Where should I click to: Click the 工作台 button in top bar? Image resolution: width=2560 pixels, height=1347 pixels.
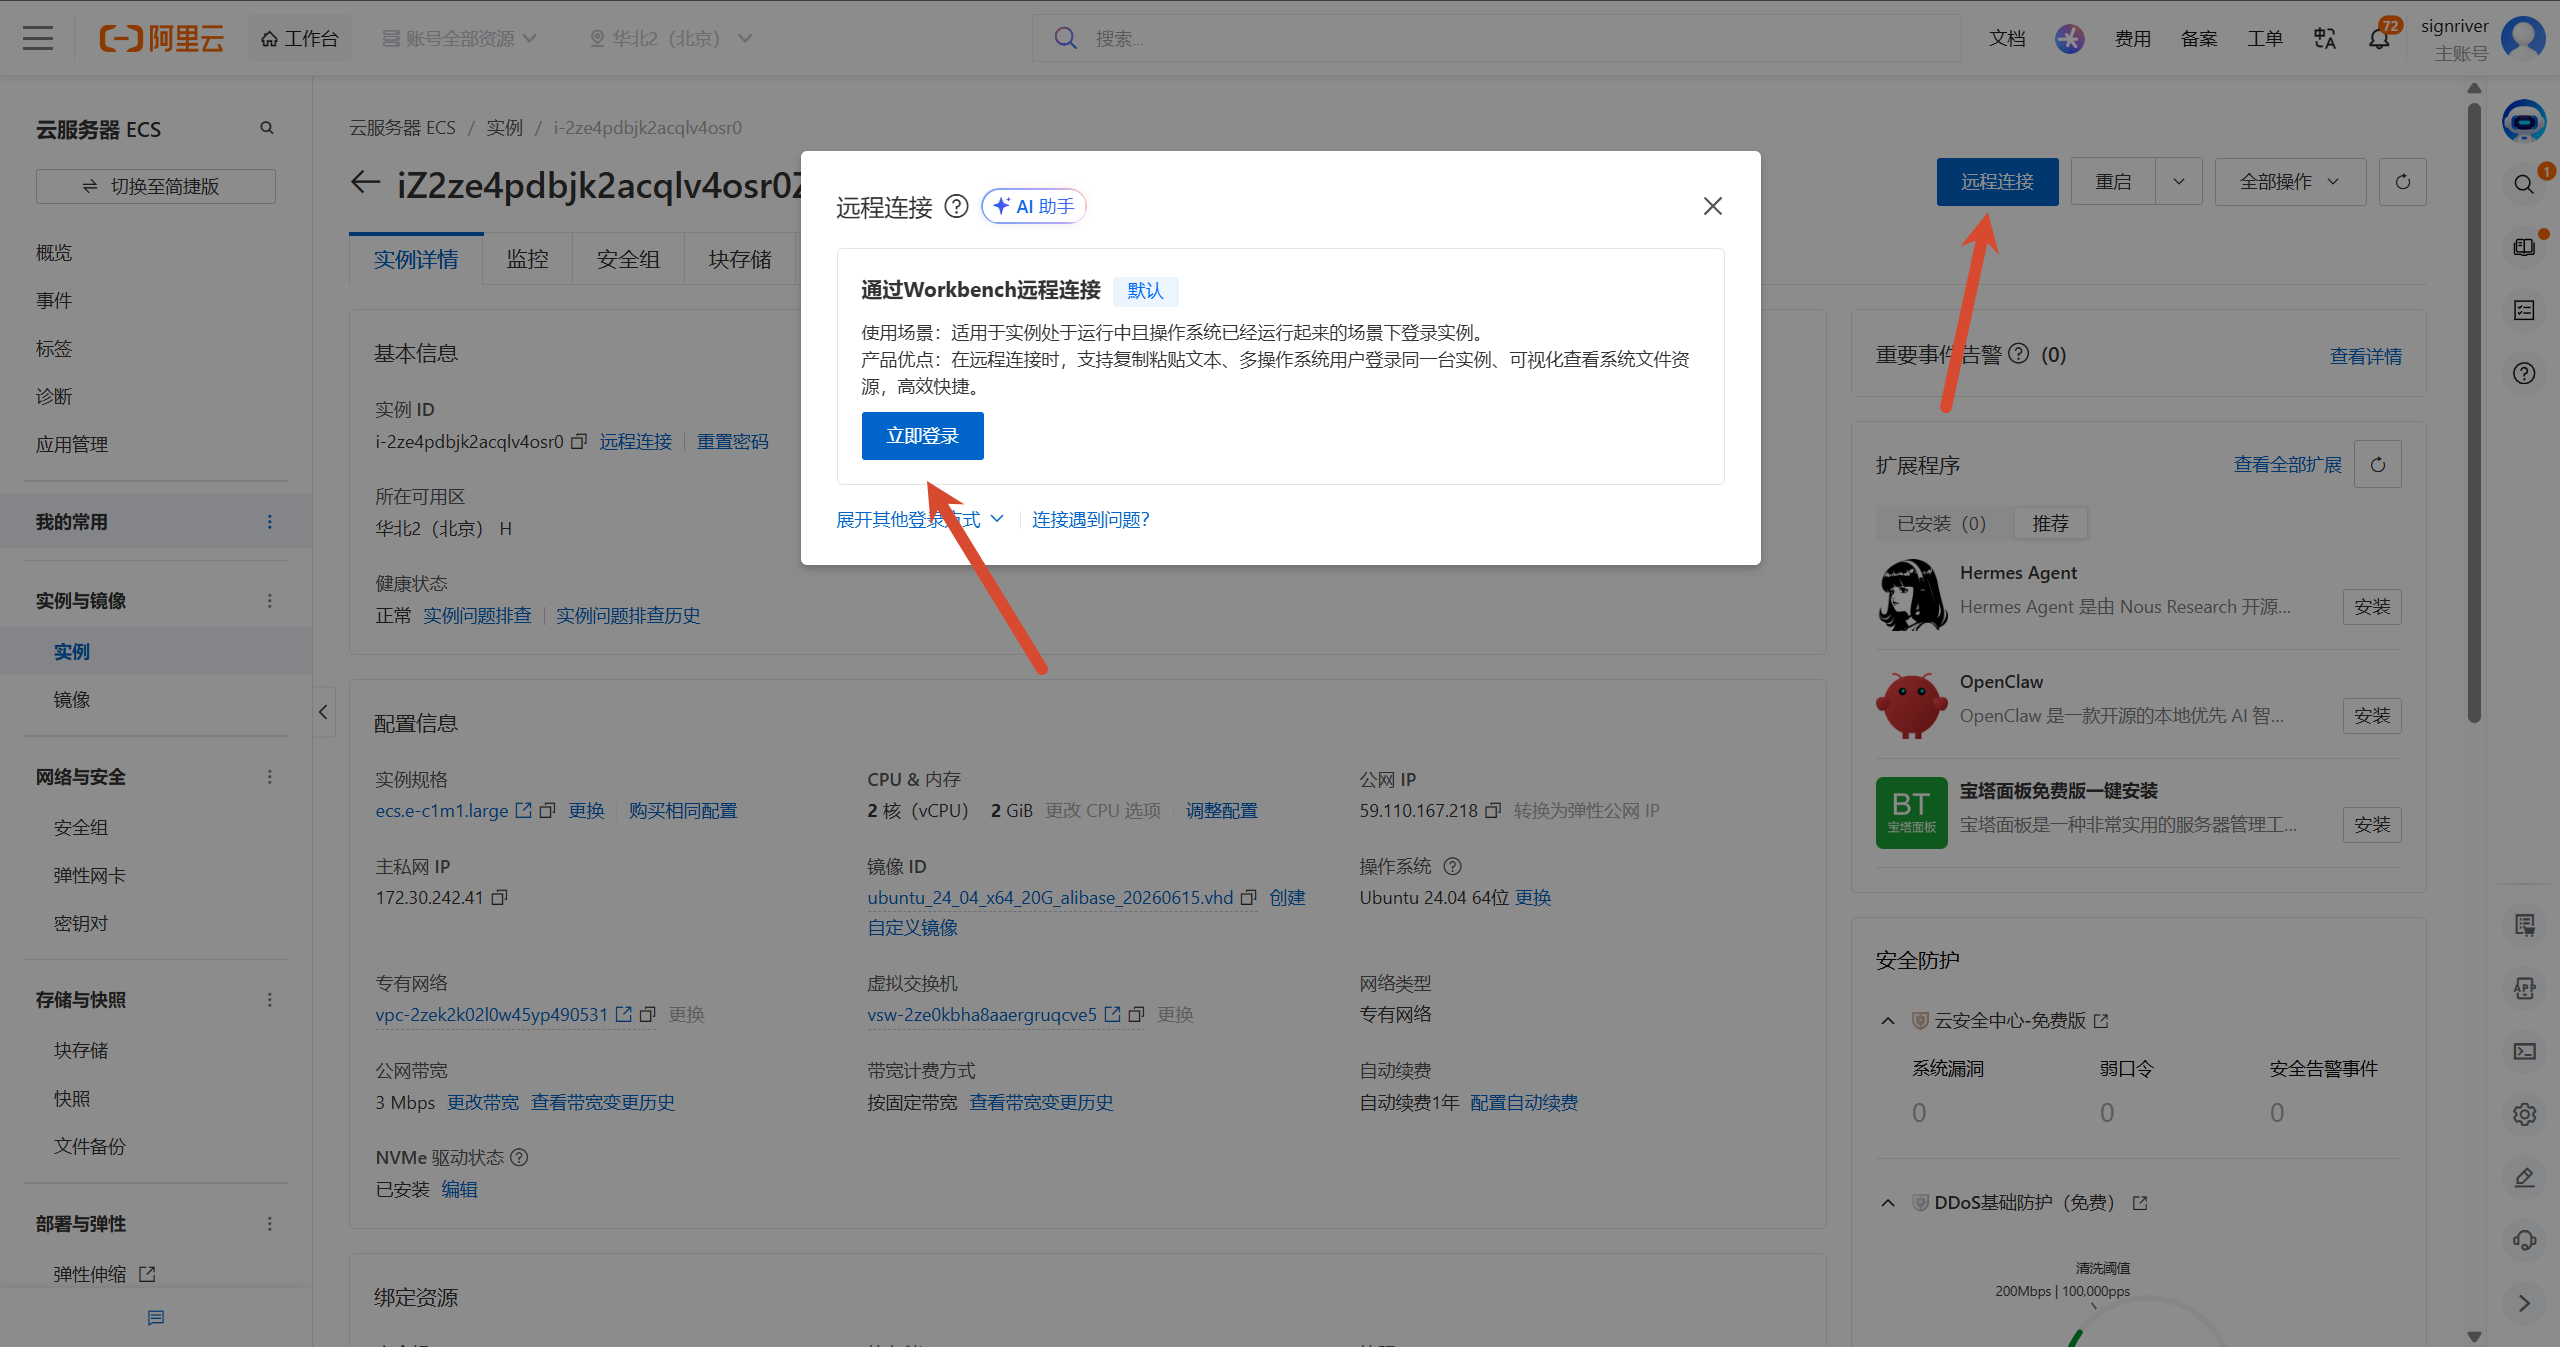point(299,38)
